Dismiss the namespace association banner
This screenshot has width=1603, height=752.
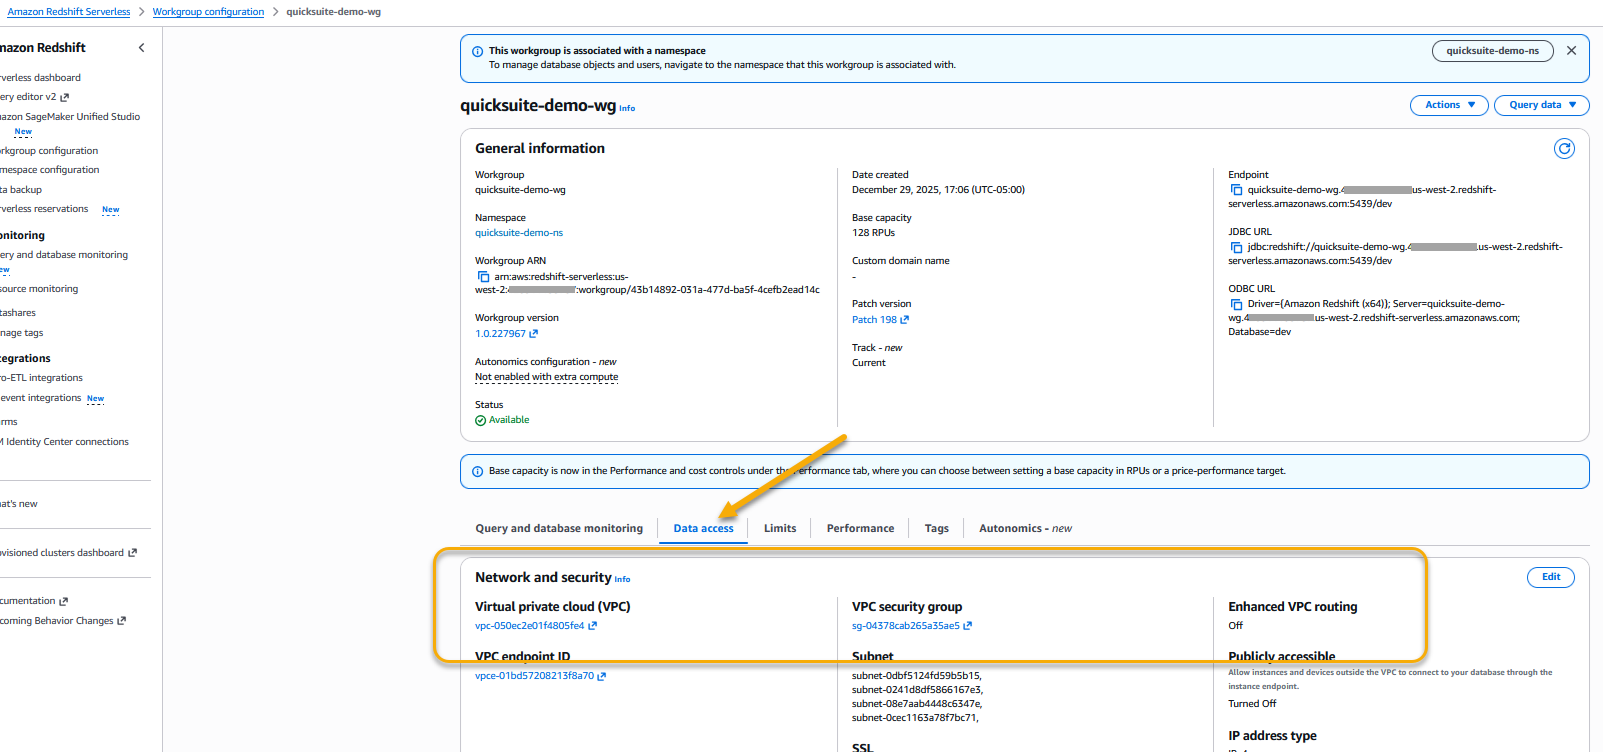pyautogui.click(x=1571, y=51)
